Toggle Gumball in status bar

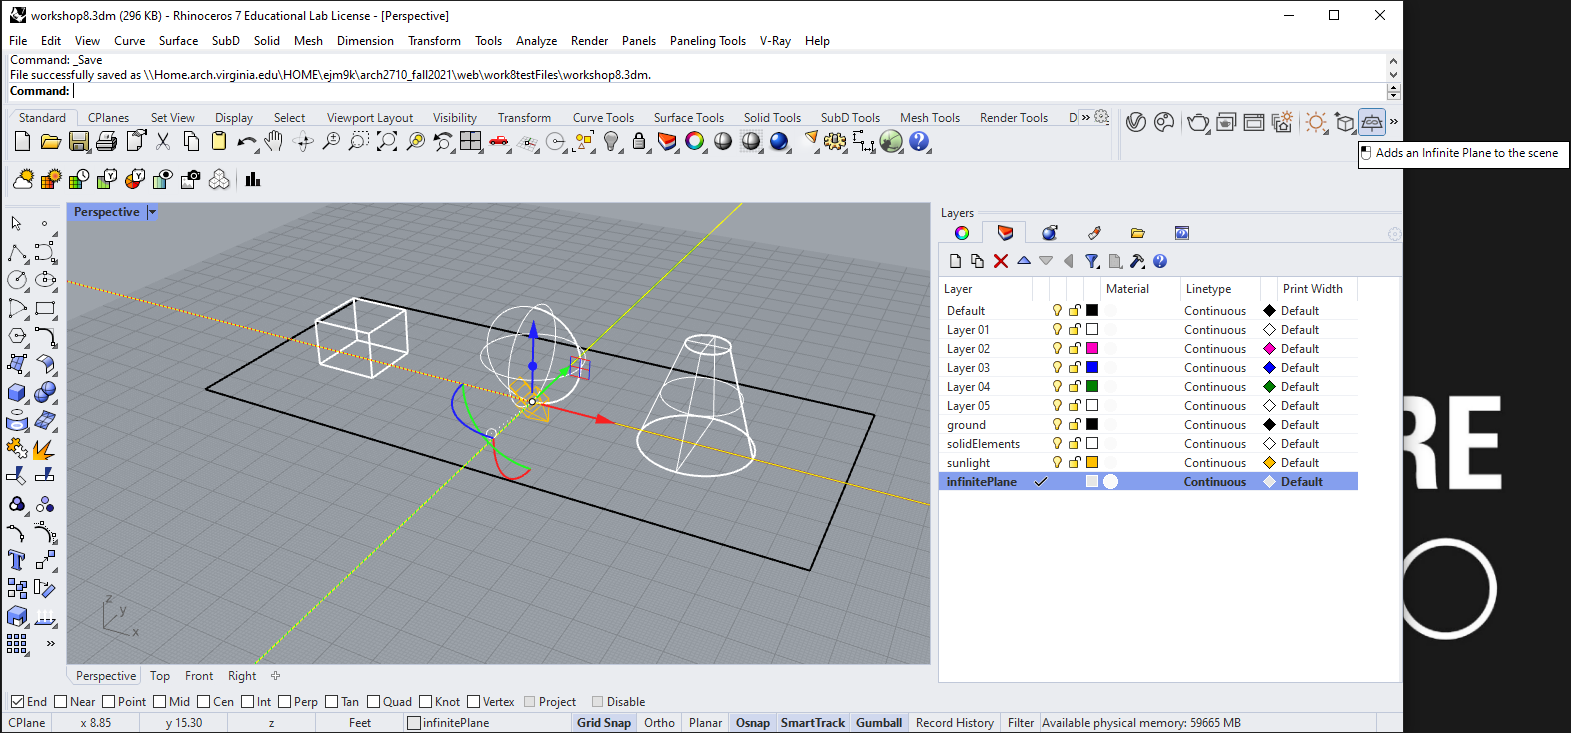coord(879,722)
